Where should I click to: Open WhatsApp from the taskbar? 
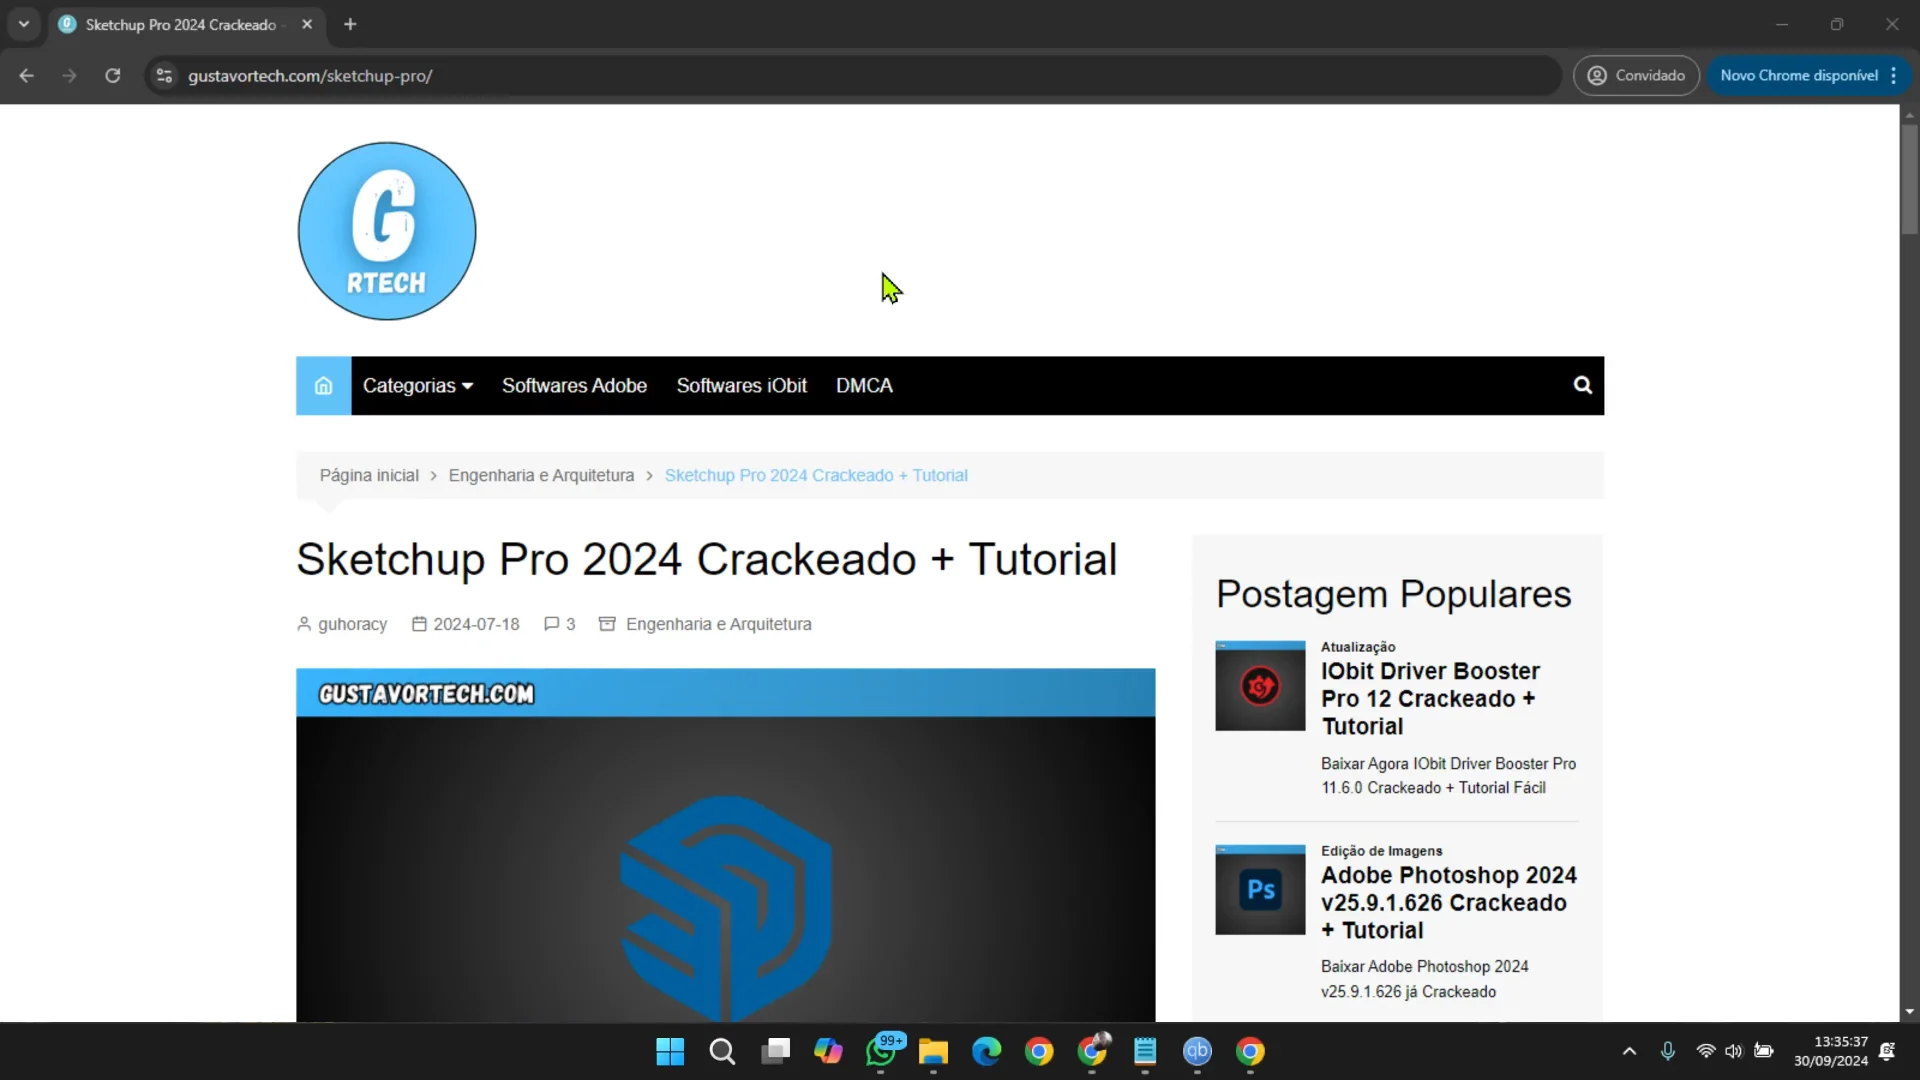(x=881, y=1052)
